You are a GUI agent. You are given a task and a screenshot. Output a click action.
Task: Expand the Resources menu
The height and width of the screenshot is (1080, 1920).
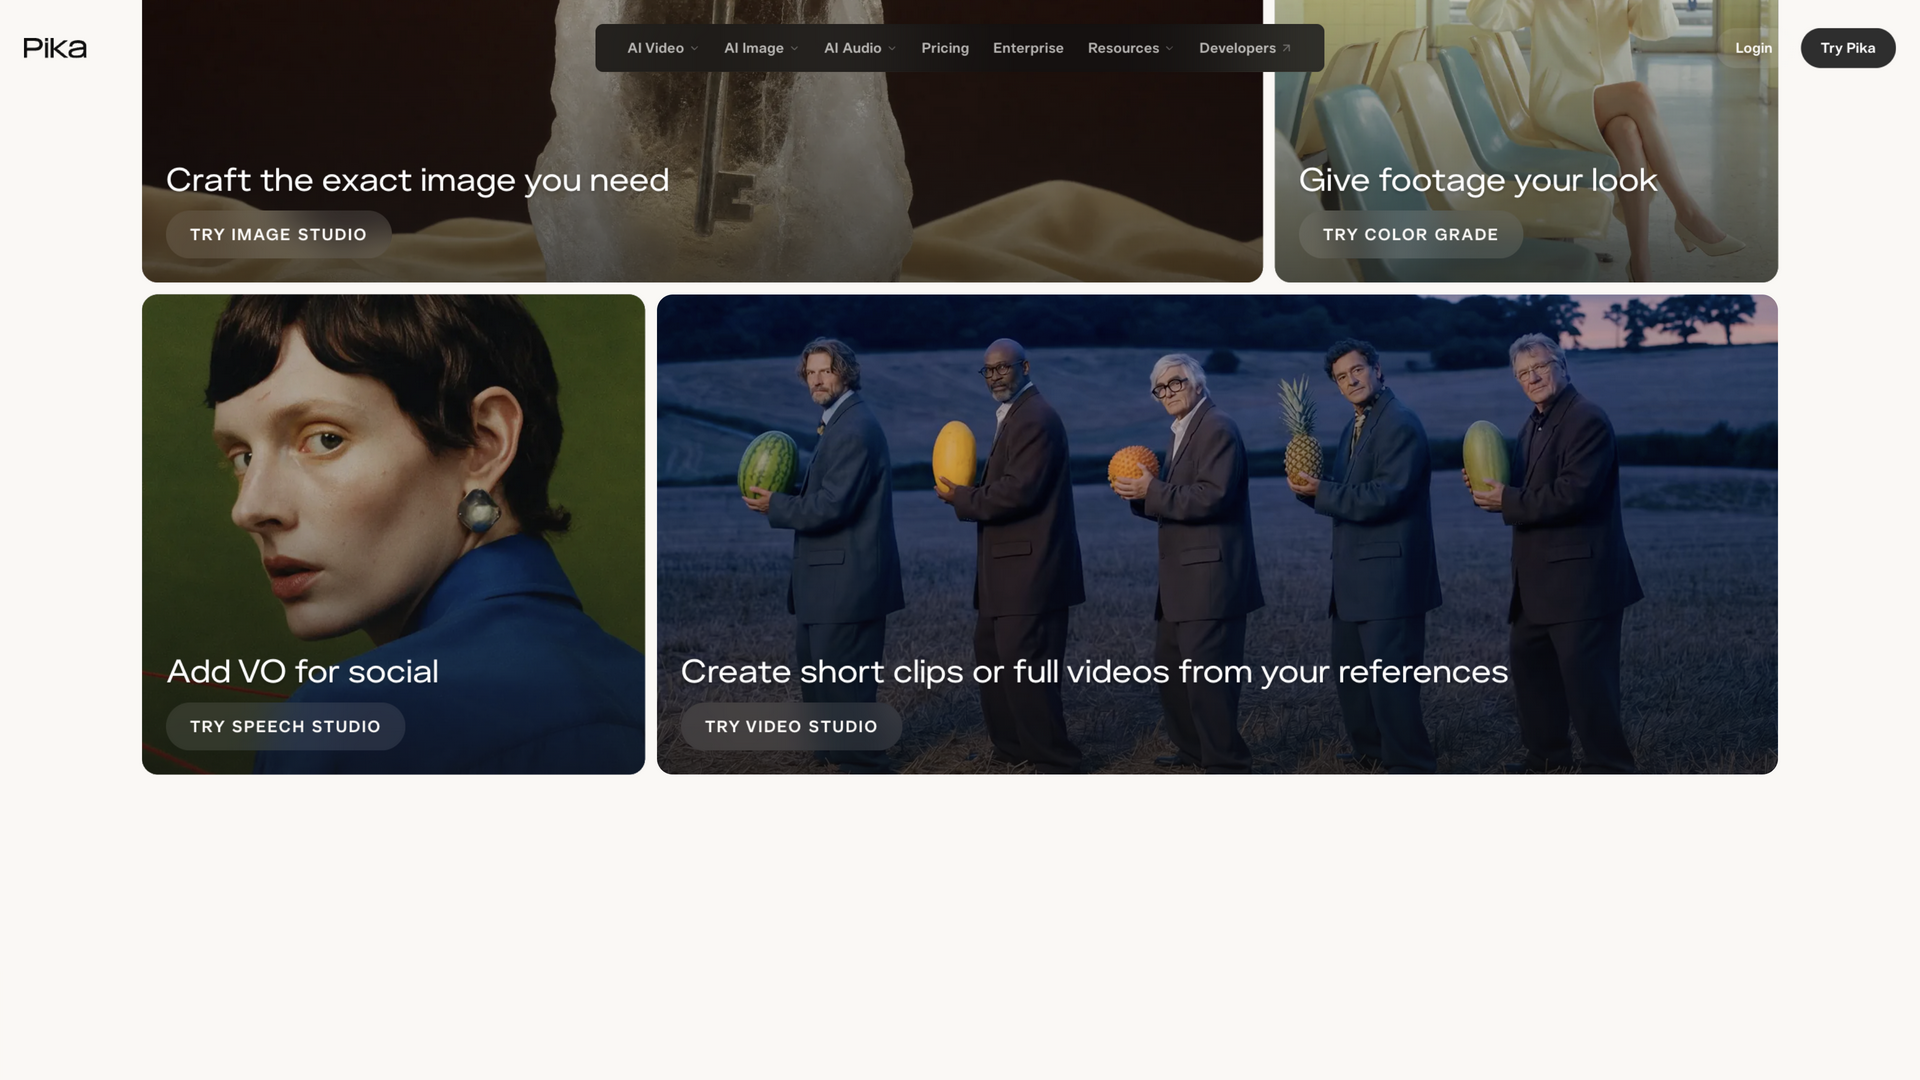pos(1130,48)
